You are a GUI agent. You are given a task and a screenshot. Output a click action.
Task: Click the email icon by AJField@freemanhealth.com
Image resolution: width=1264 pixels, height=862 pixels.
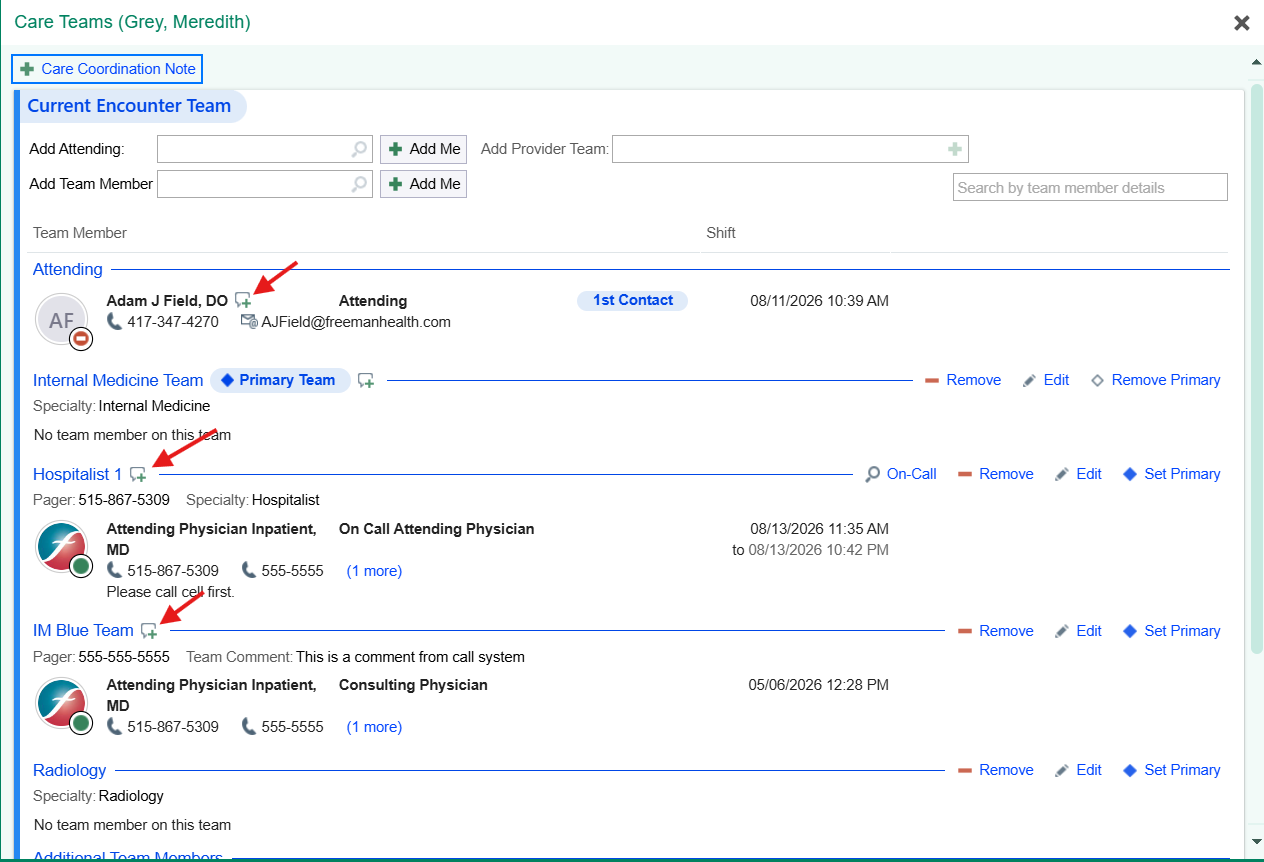click(x=249, y=322)
